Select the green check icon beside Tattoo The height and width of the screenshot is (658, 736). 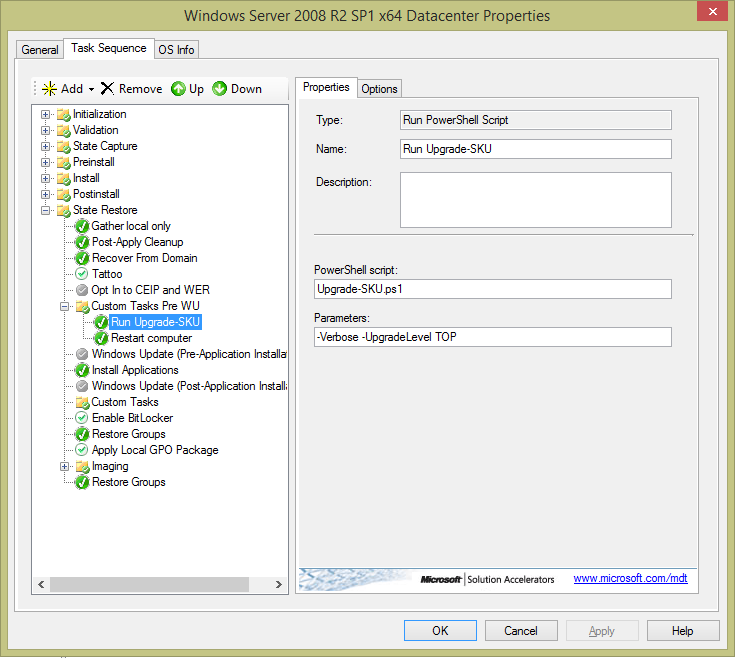pyautogui.click(x=82, y=274)
